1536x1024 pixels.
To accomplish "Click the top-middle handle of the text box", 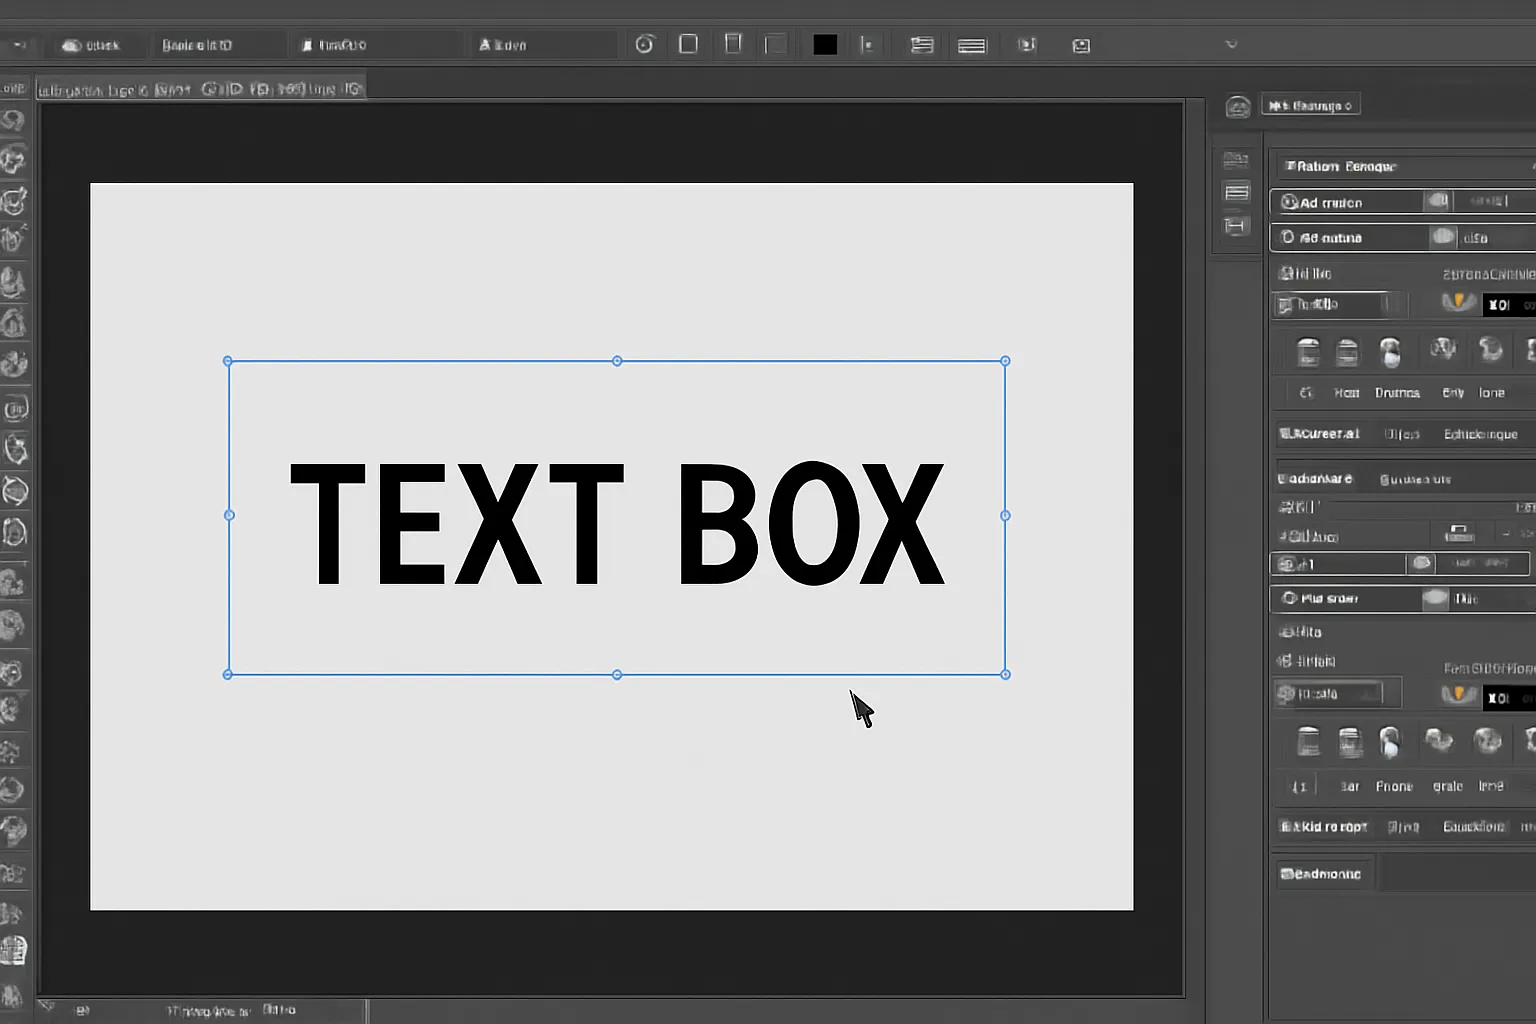I will pos(617,361).
